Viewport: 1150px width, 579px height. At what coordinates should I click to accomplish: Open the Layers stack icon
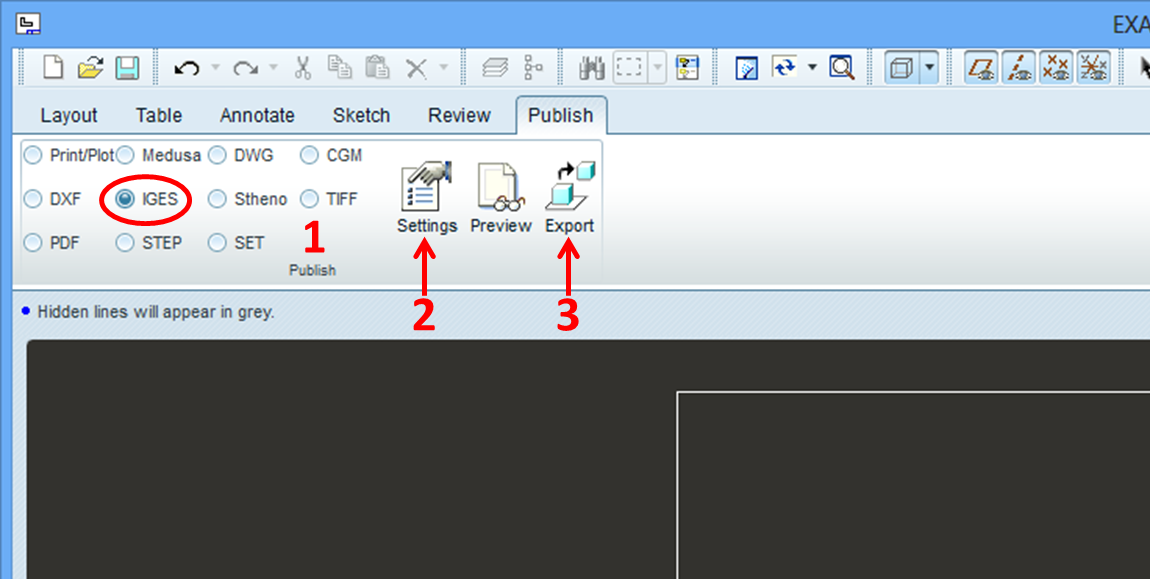(495, 68)
